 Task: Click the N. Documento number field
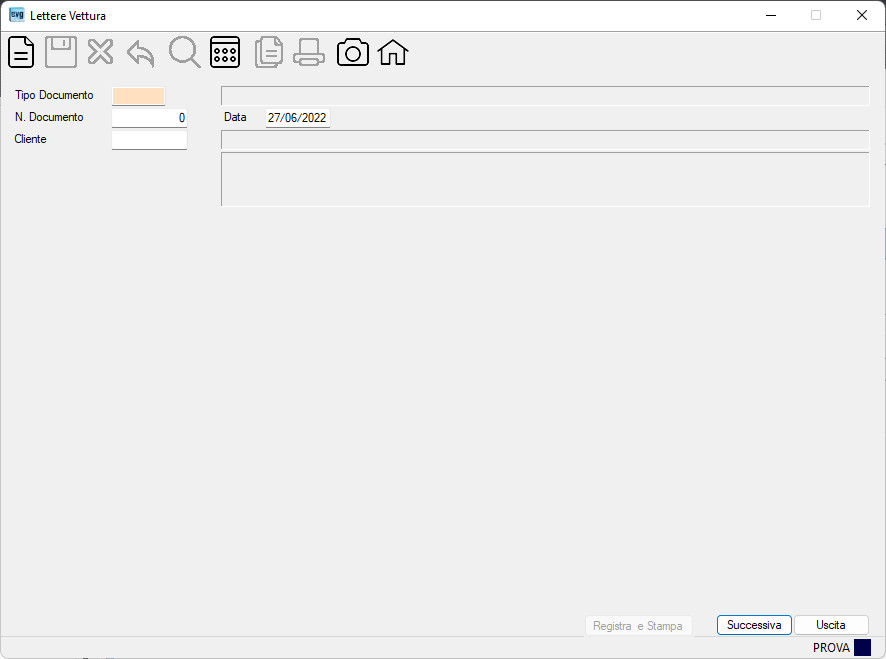point(149,118)
